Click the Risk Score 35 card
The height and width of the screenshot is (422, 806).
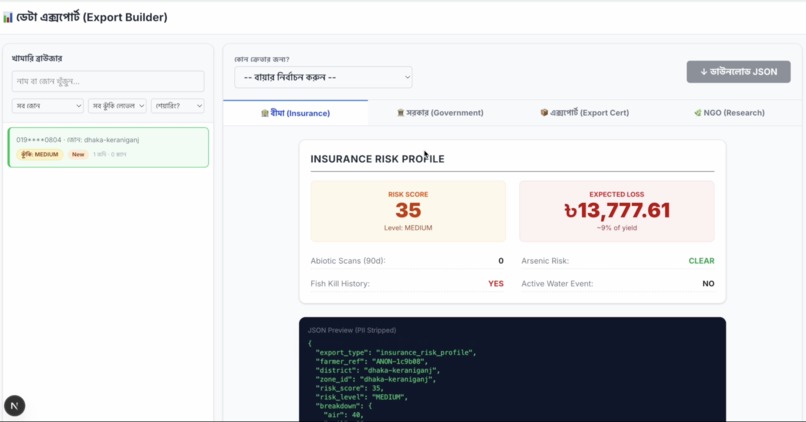pos(408,211)
